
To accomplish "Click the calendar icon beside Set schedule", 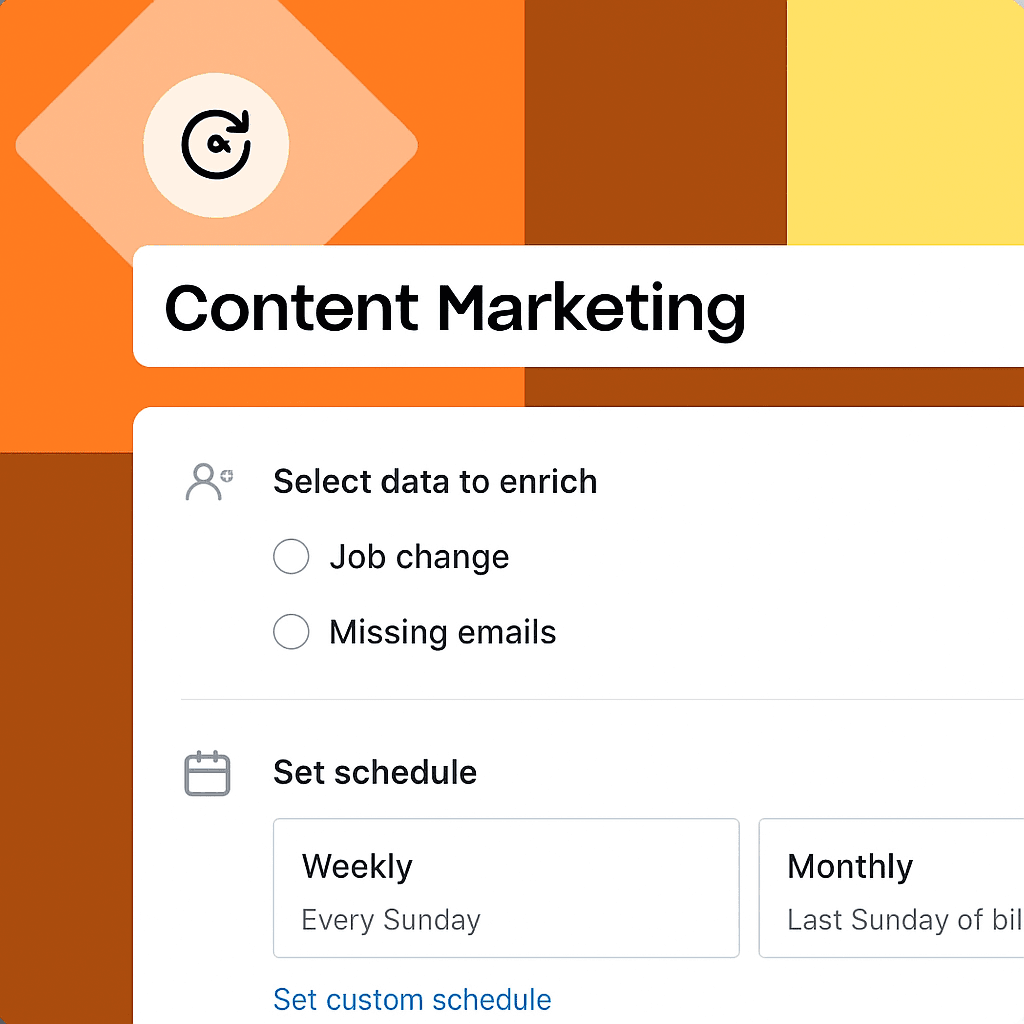I will (207, 772).
